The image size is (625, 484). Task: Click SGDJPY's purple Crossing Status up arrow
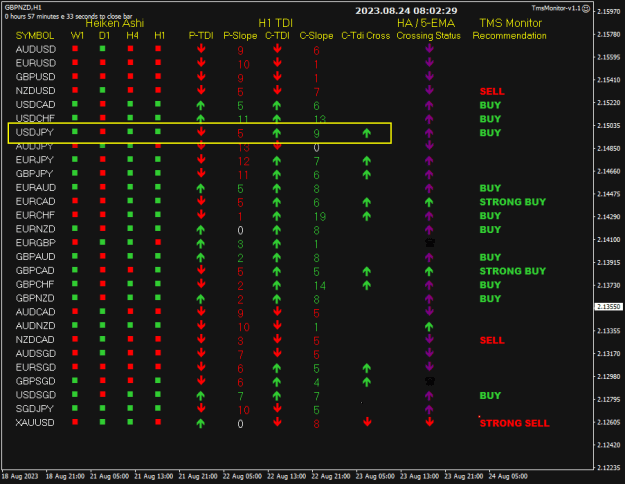429,409
